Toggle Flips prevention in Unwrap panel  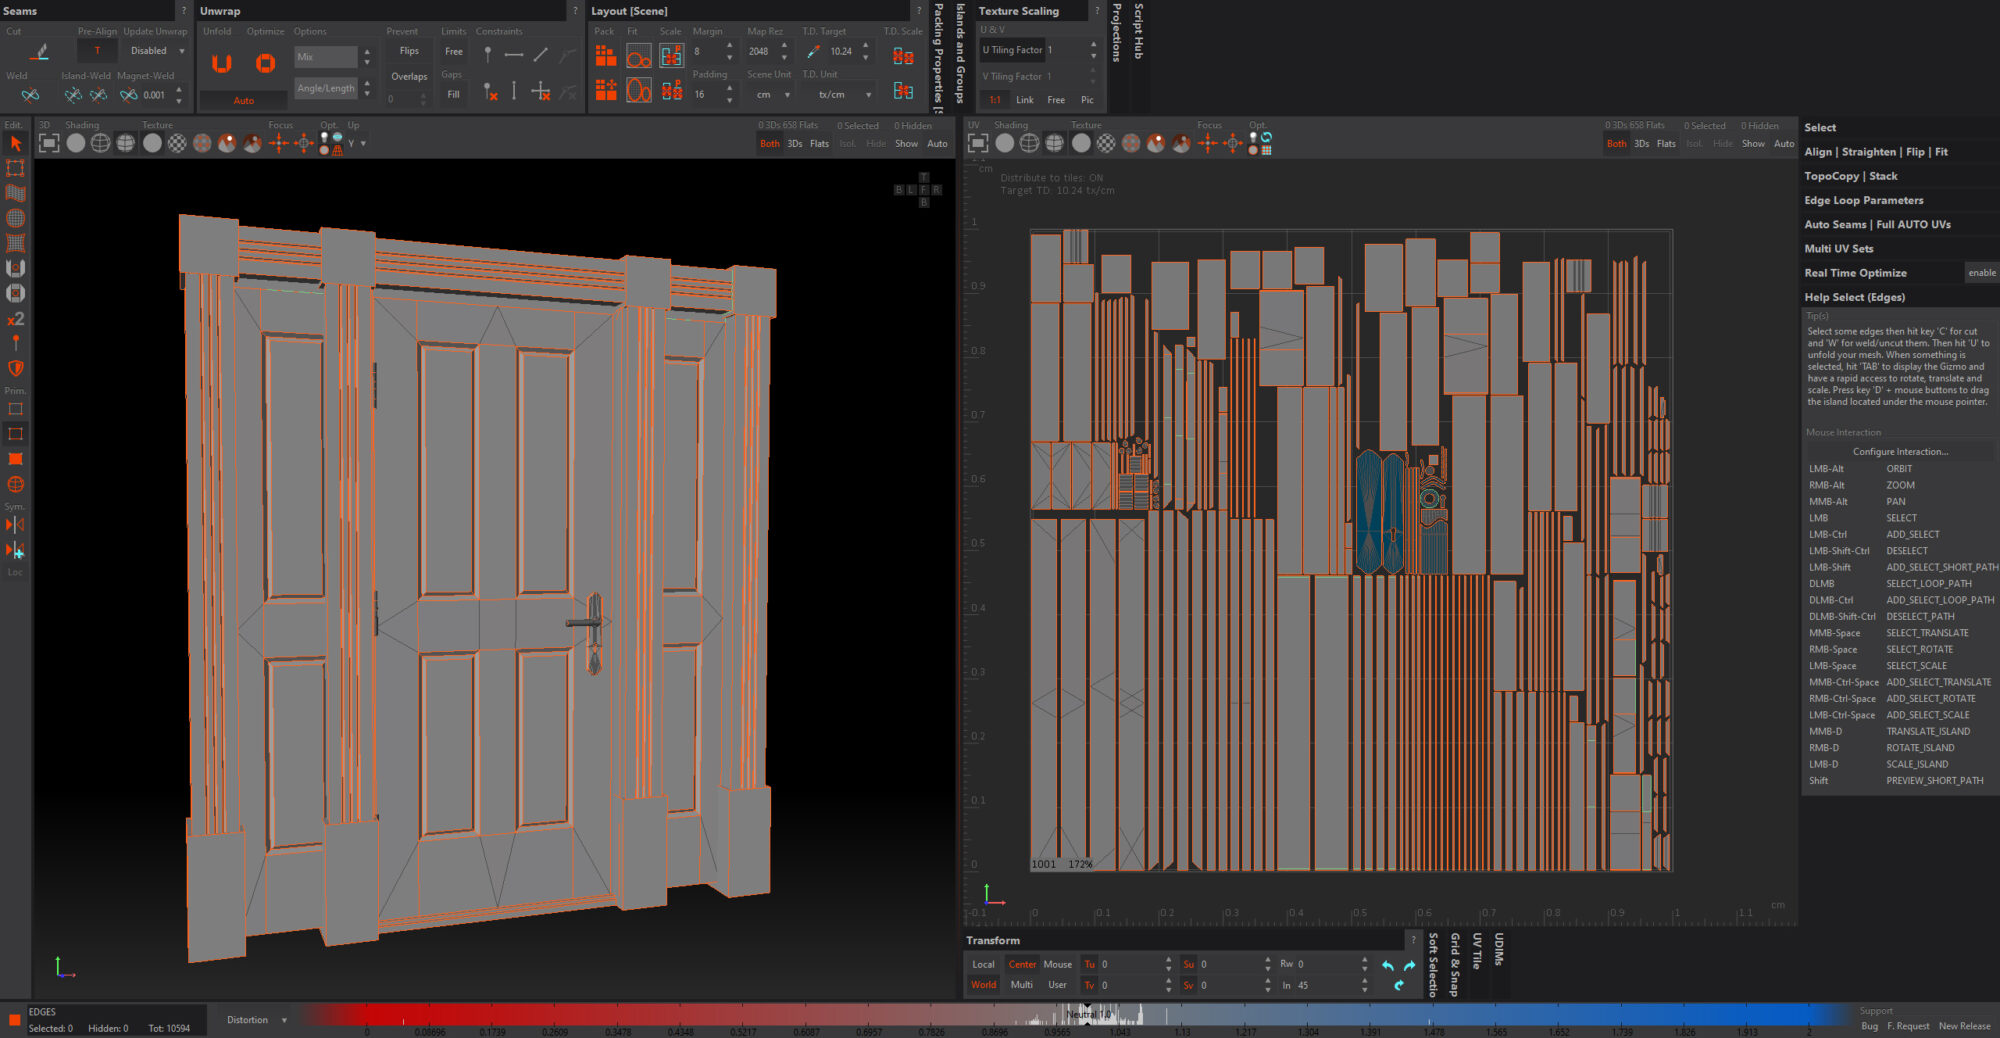click(409, 51)
